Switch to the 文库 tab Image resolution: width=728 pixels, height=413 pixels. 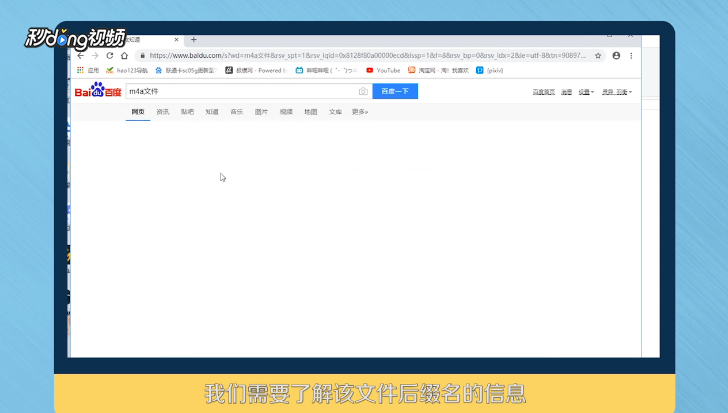(x=335, y=112)
